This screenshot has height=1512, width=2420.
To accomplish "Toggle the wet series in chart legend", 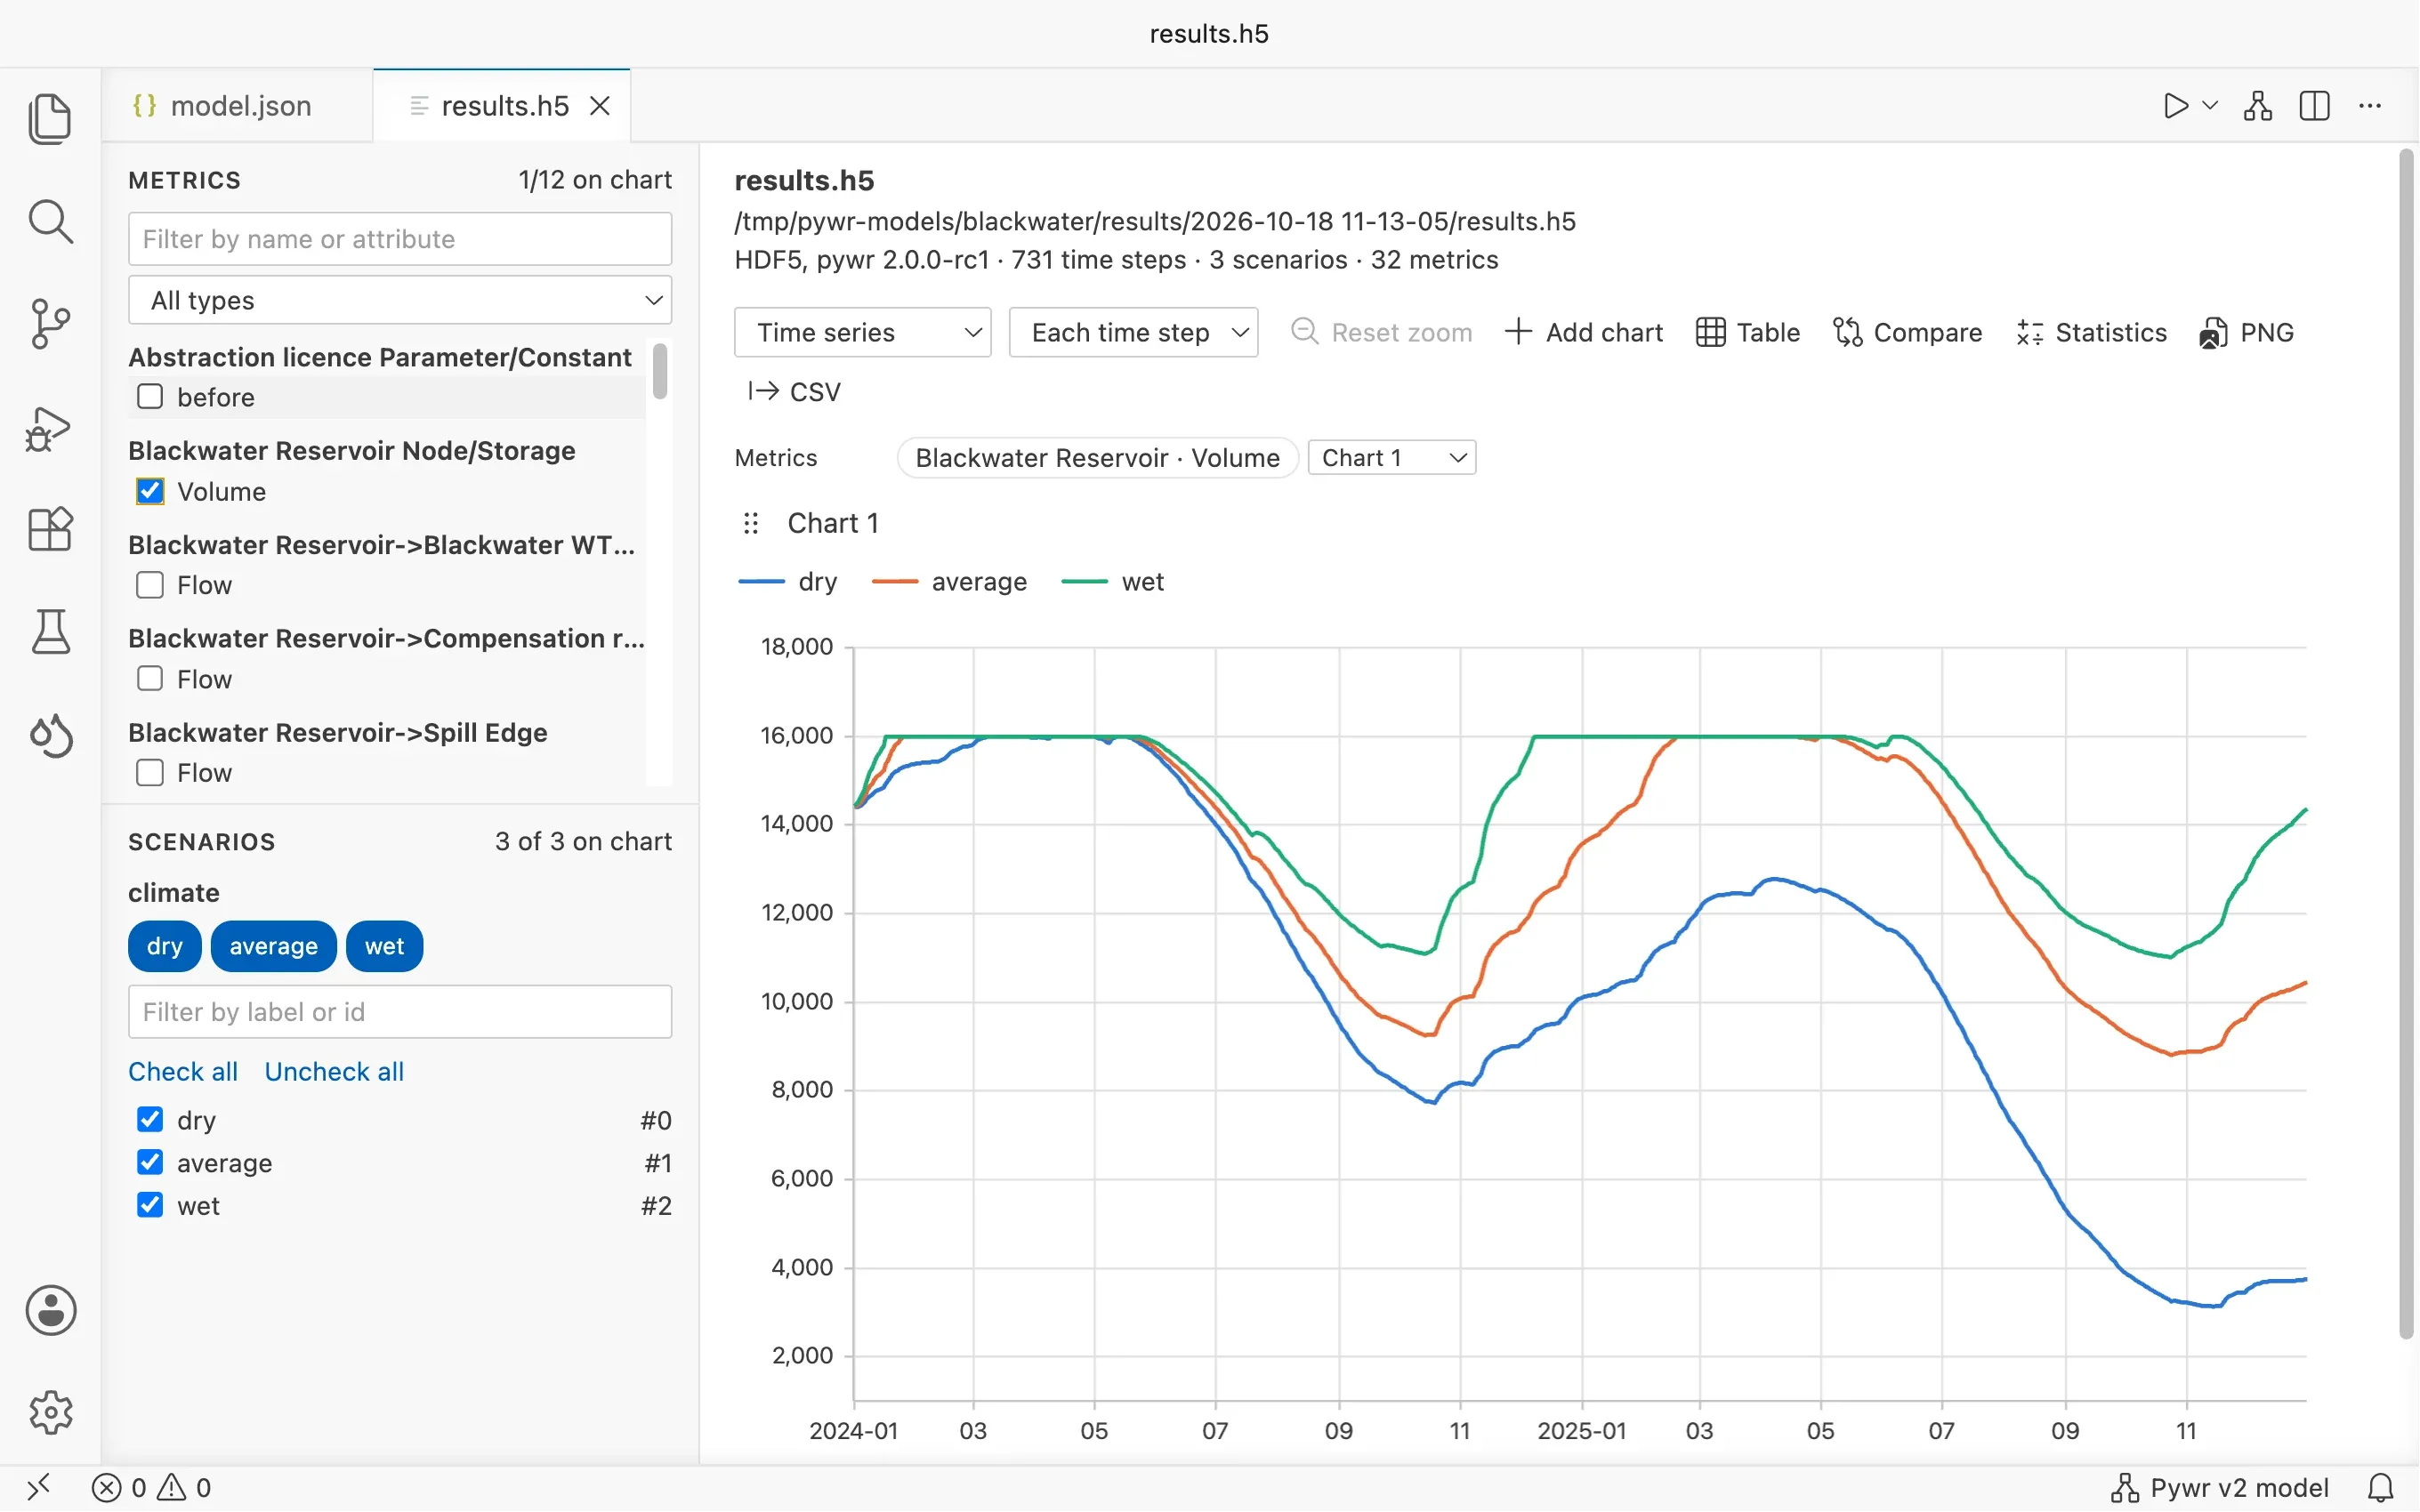I will (1113, 582).
